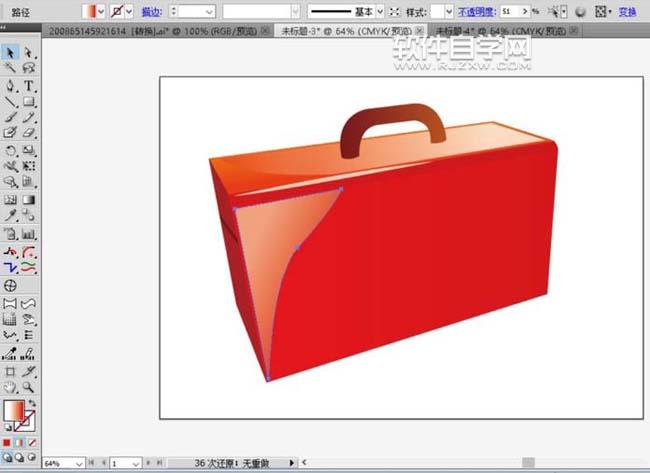This screenshot has height=473, width=650.
Task: Choose the Rectangle tool
Action: (29, 101)
